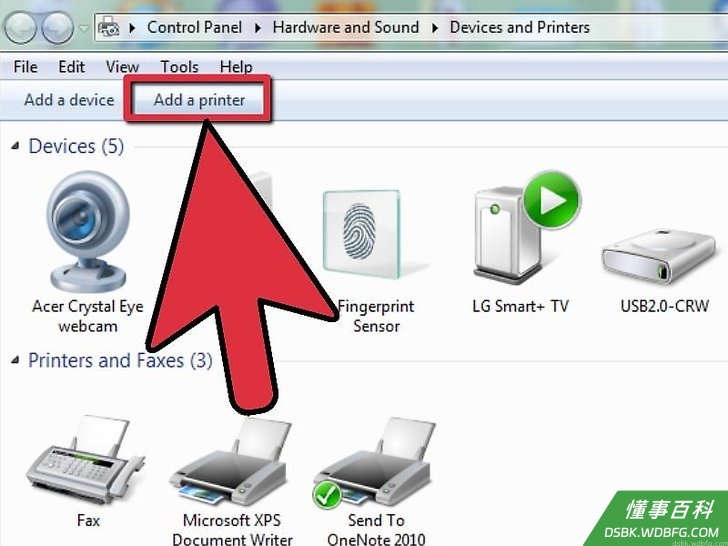Click the Fax label text
This screenshot has height=546, width=728.
(88, 520)
